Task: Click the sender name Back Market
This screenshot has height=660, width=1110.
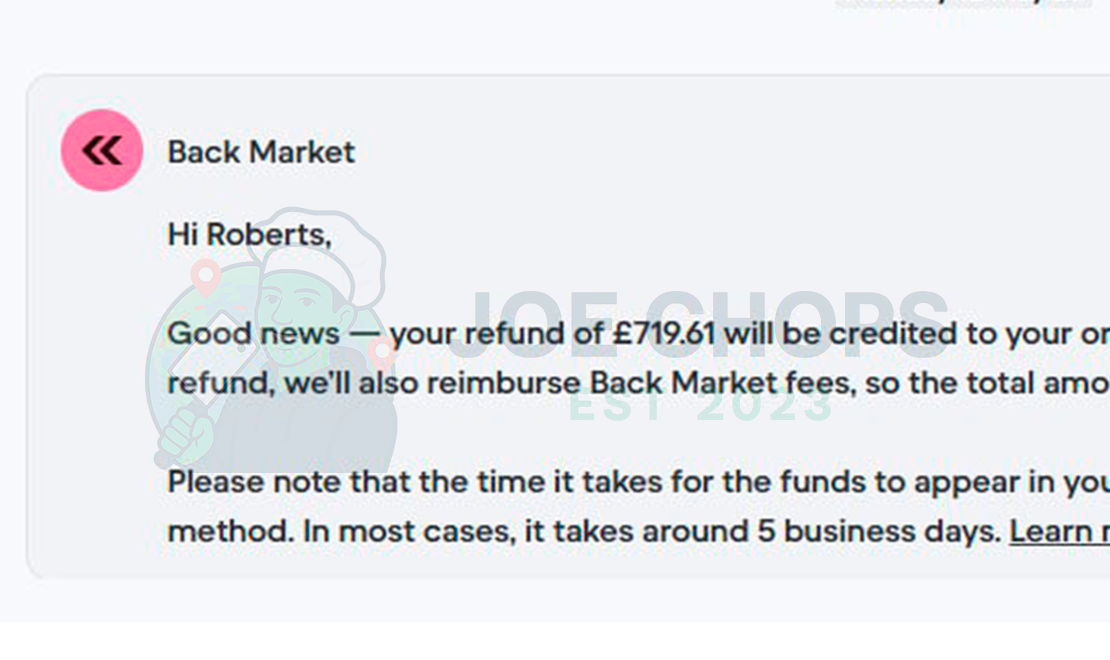Action: pyautogui.click(x=260, y=151)
